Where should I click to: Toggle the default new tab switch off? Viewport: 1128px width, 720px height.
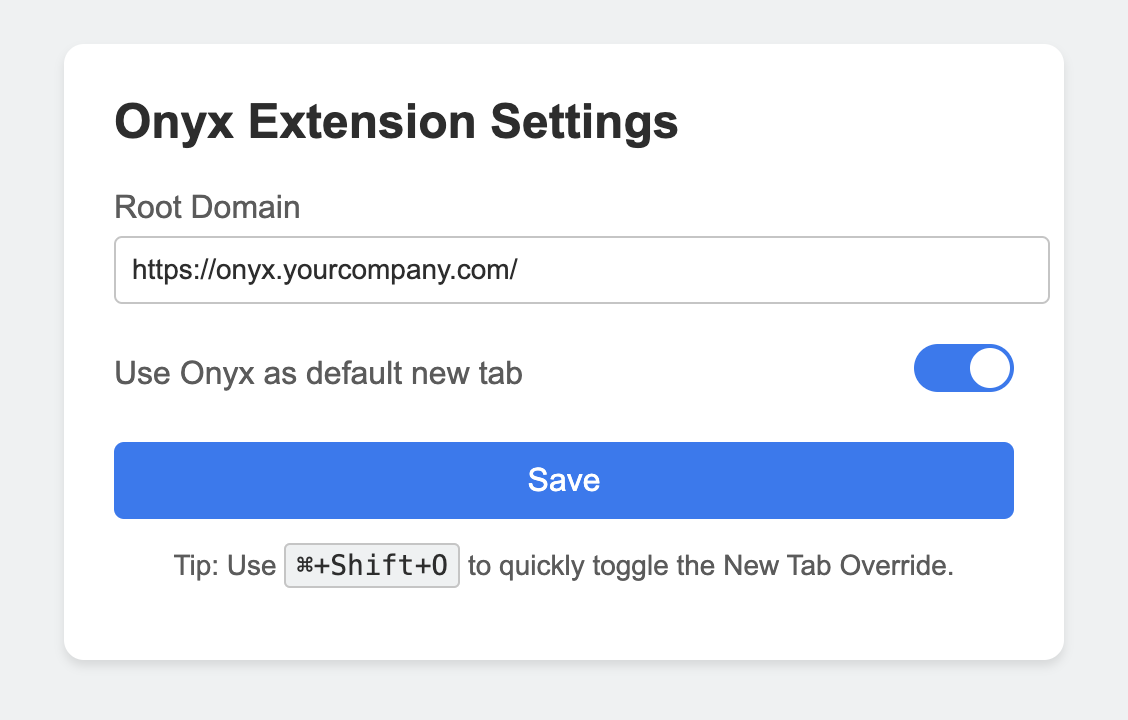click(x=963, y=368)
